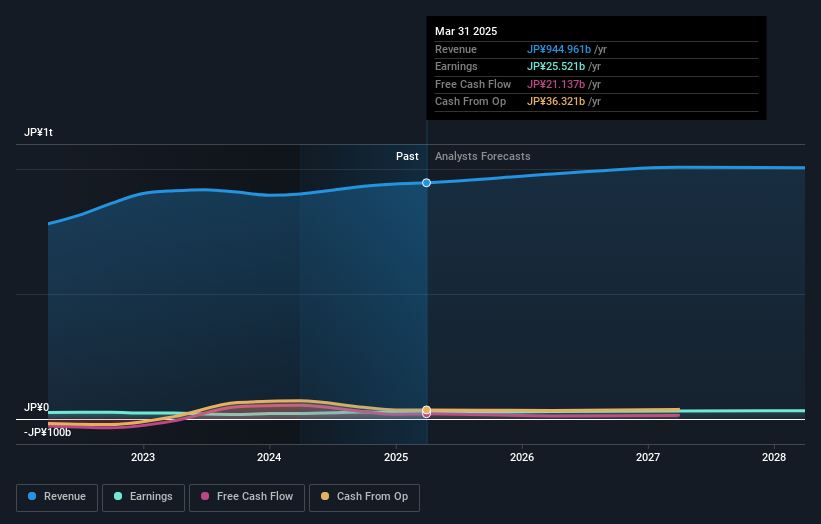Click the JP¥21.137b free cash flow value
The width and height of the screenshot is (821, 524).
tap(556, 84)
